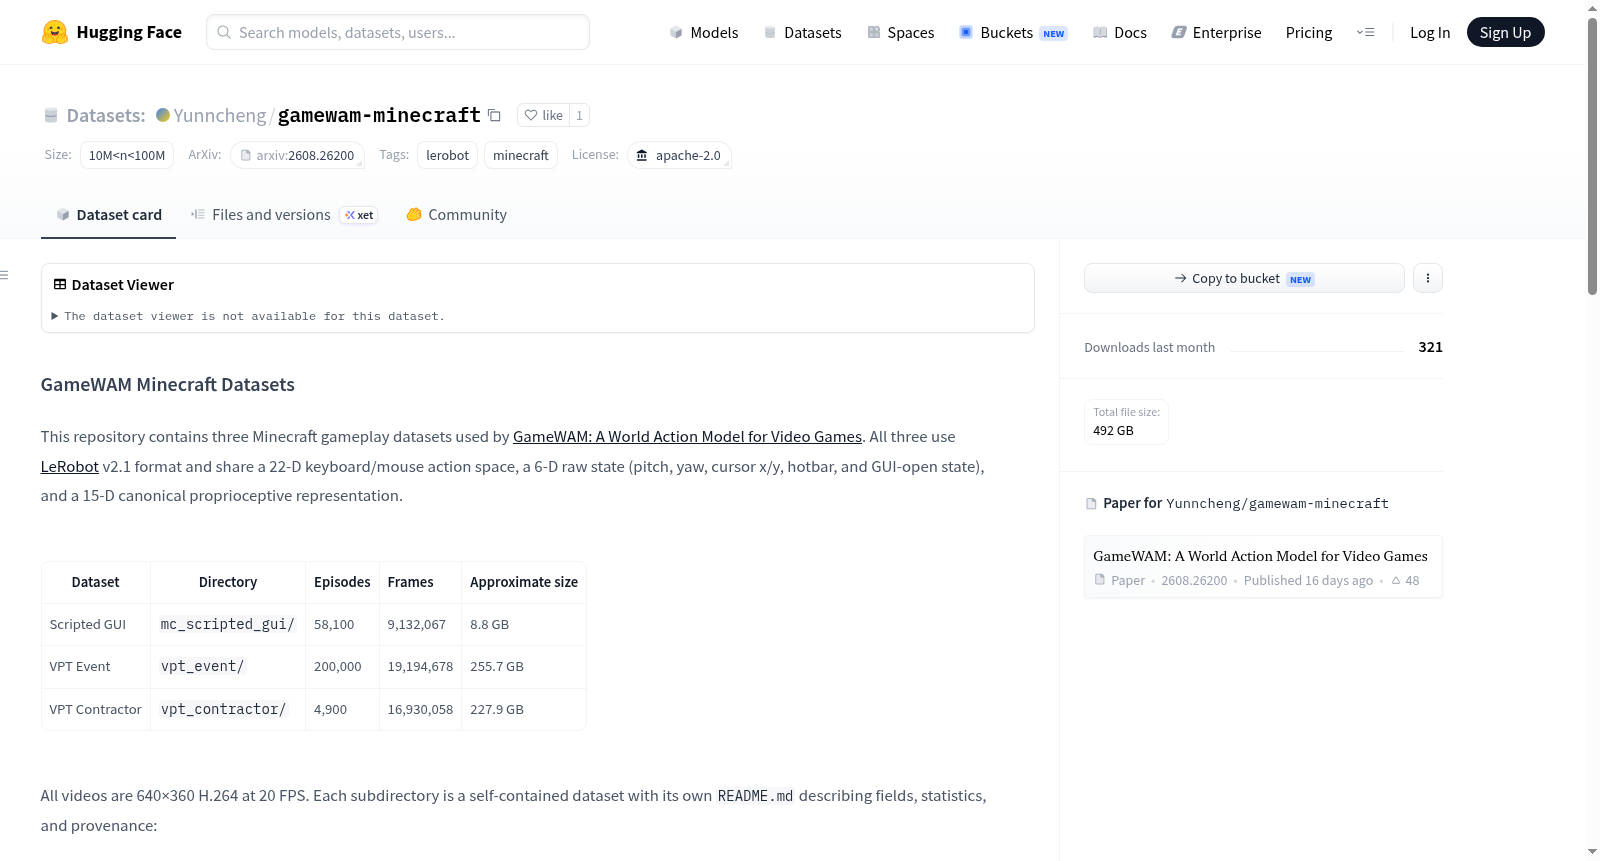The width and height of the screenshot is (1600, 861).
Task: Click the 10M<n<100M size tag
Action: [x=127, y=155]
